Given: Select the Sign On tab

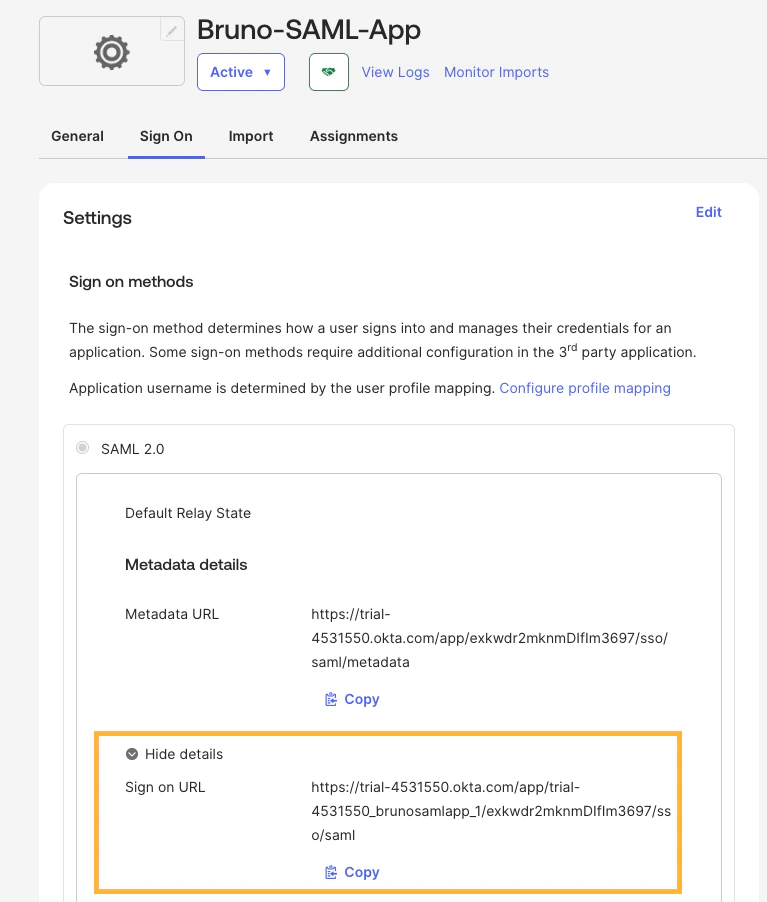Looking at the screenshot, I should point(166,136).
